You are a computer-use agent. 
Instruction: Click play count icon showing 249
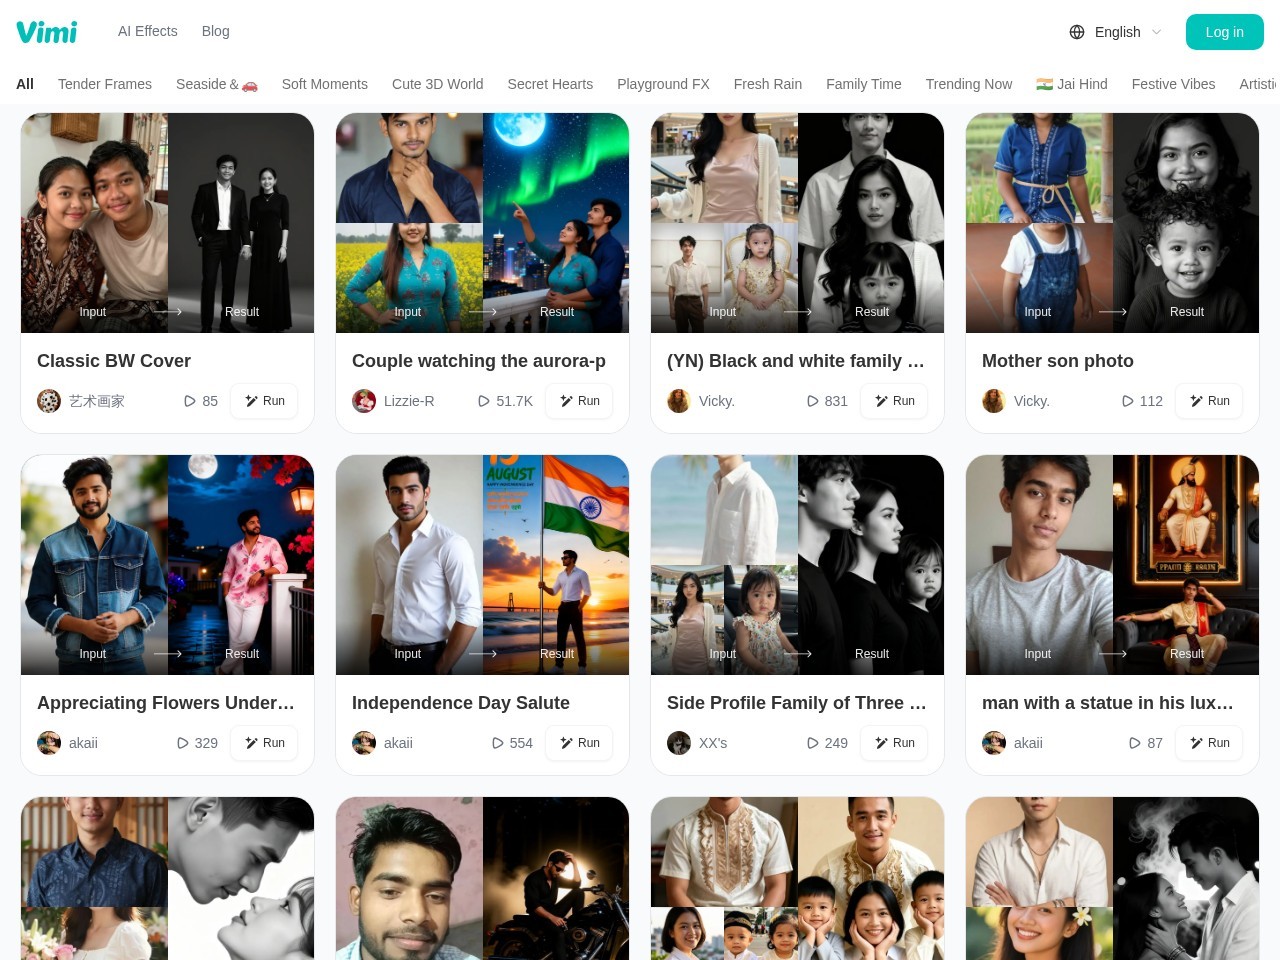pos(813,743)
